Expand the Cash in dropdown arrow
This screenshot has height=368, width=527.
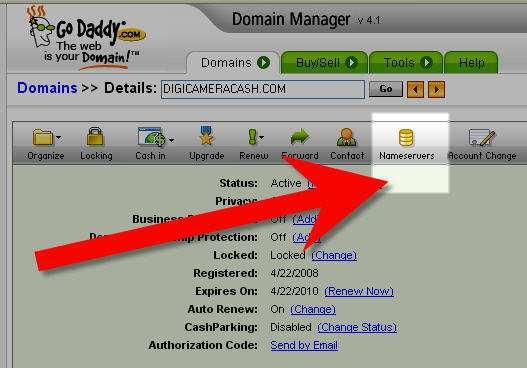(171, 139)
